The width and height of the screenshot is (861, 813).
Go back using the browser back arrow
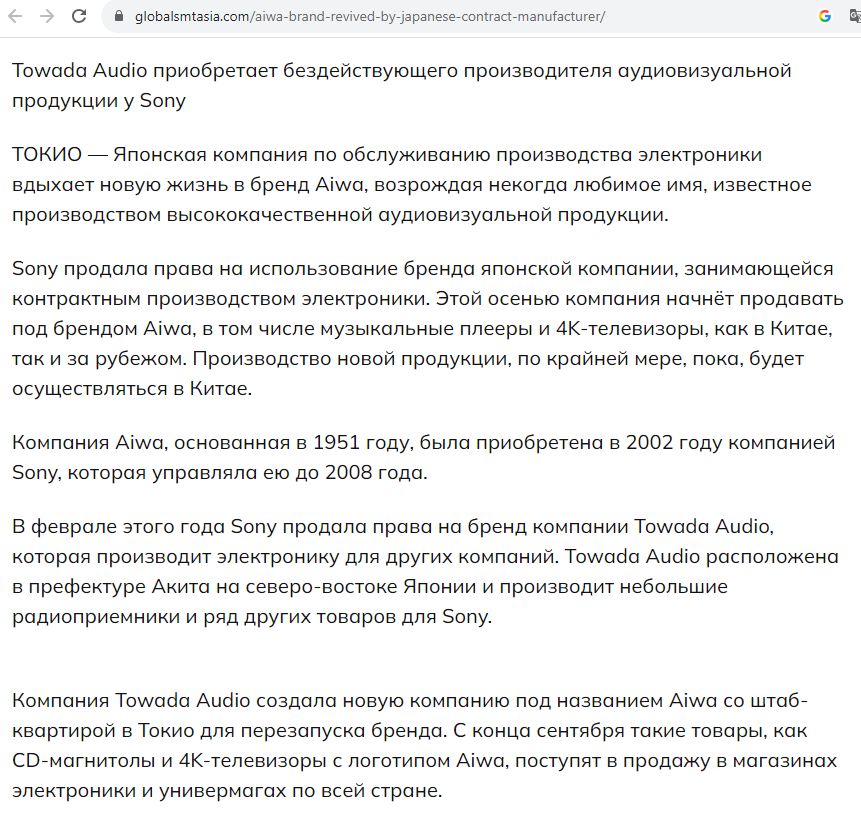coord(15,16)
